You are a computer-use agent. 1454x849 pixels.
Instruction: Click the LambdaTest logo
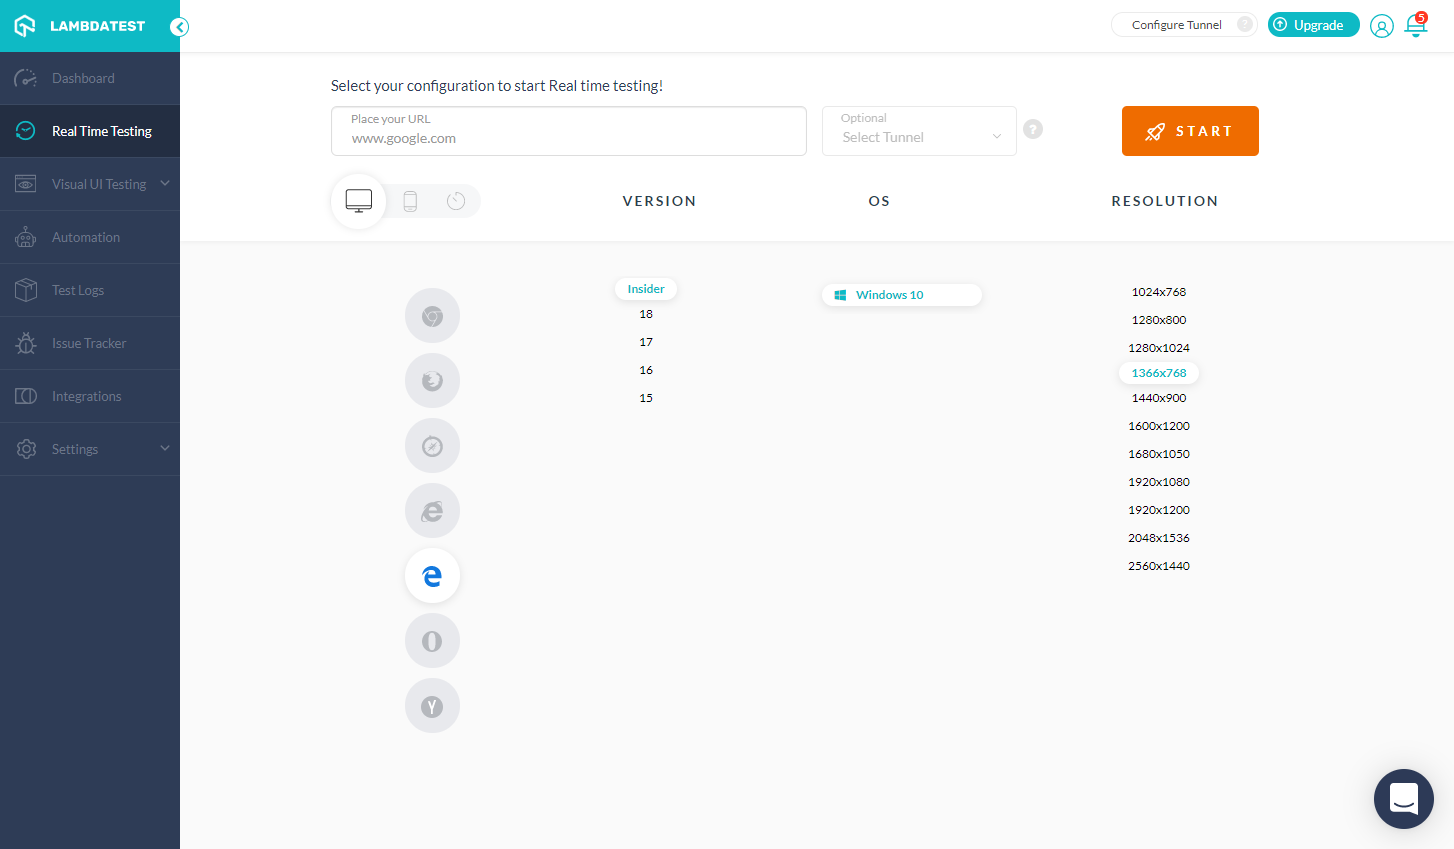[80, 26]
